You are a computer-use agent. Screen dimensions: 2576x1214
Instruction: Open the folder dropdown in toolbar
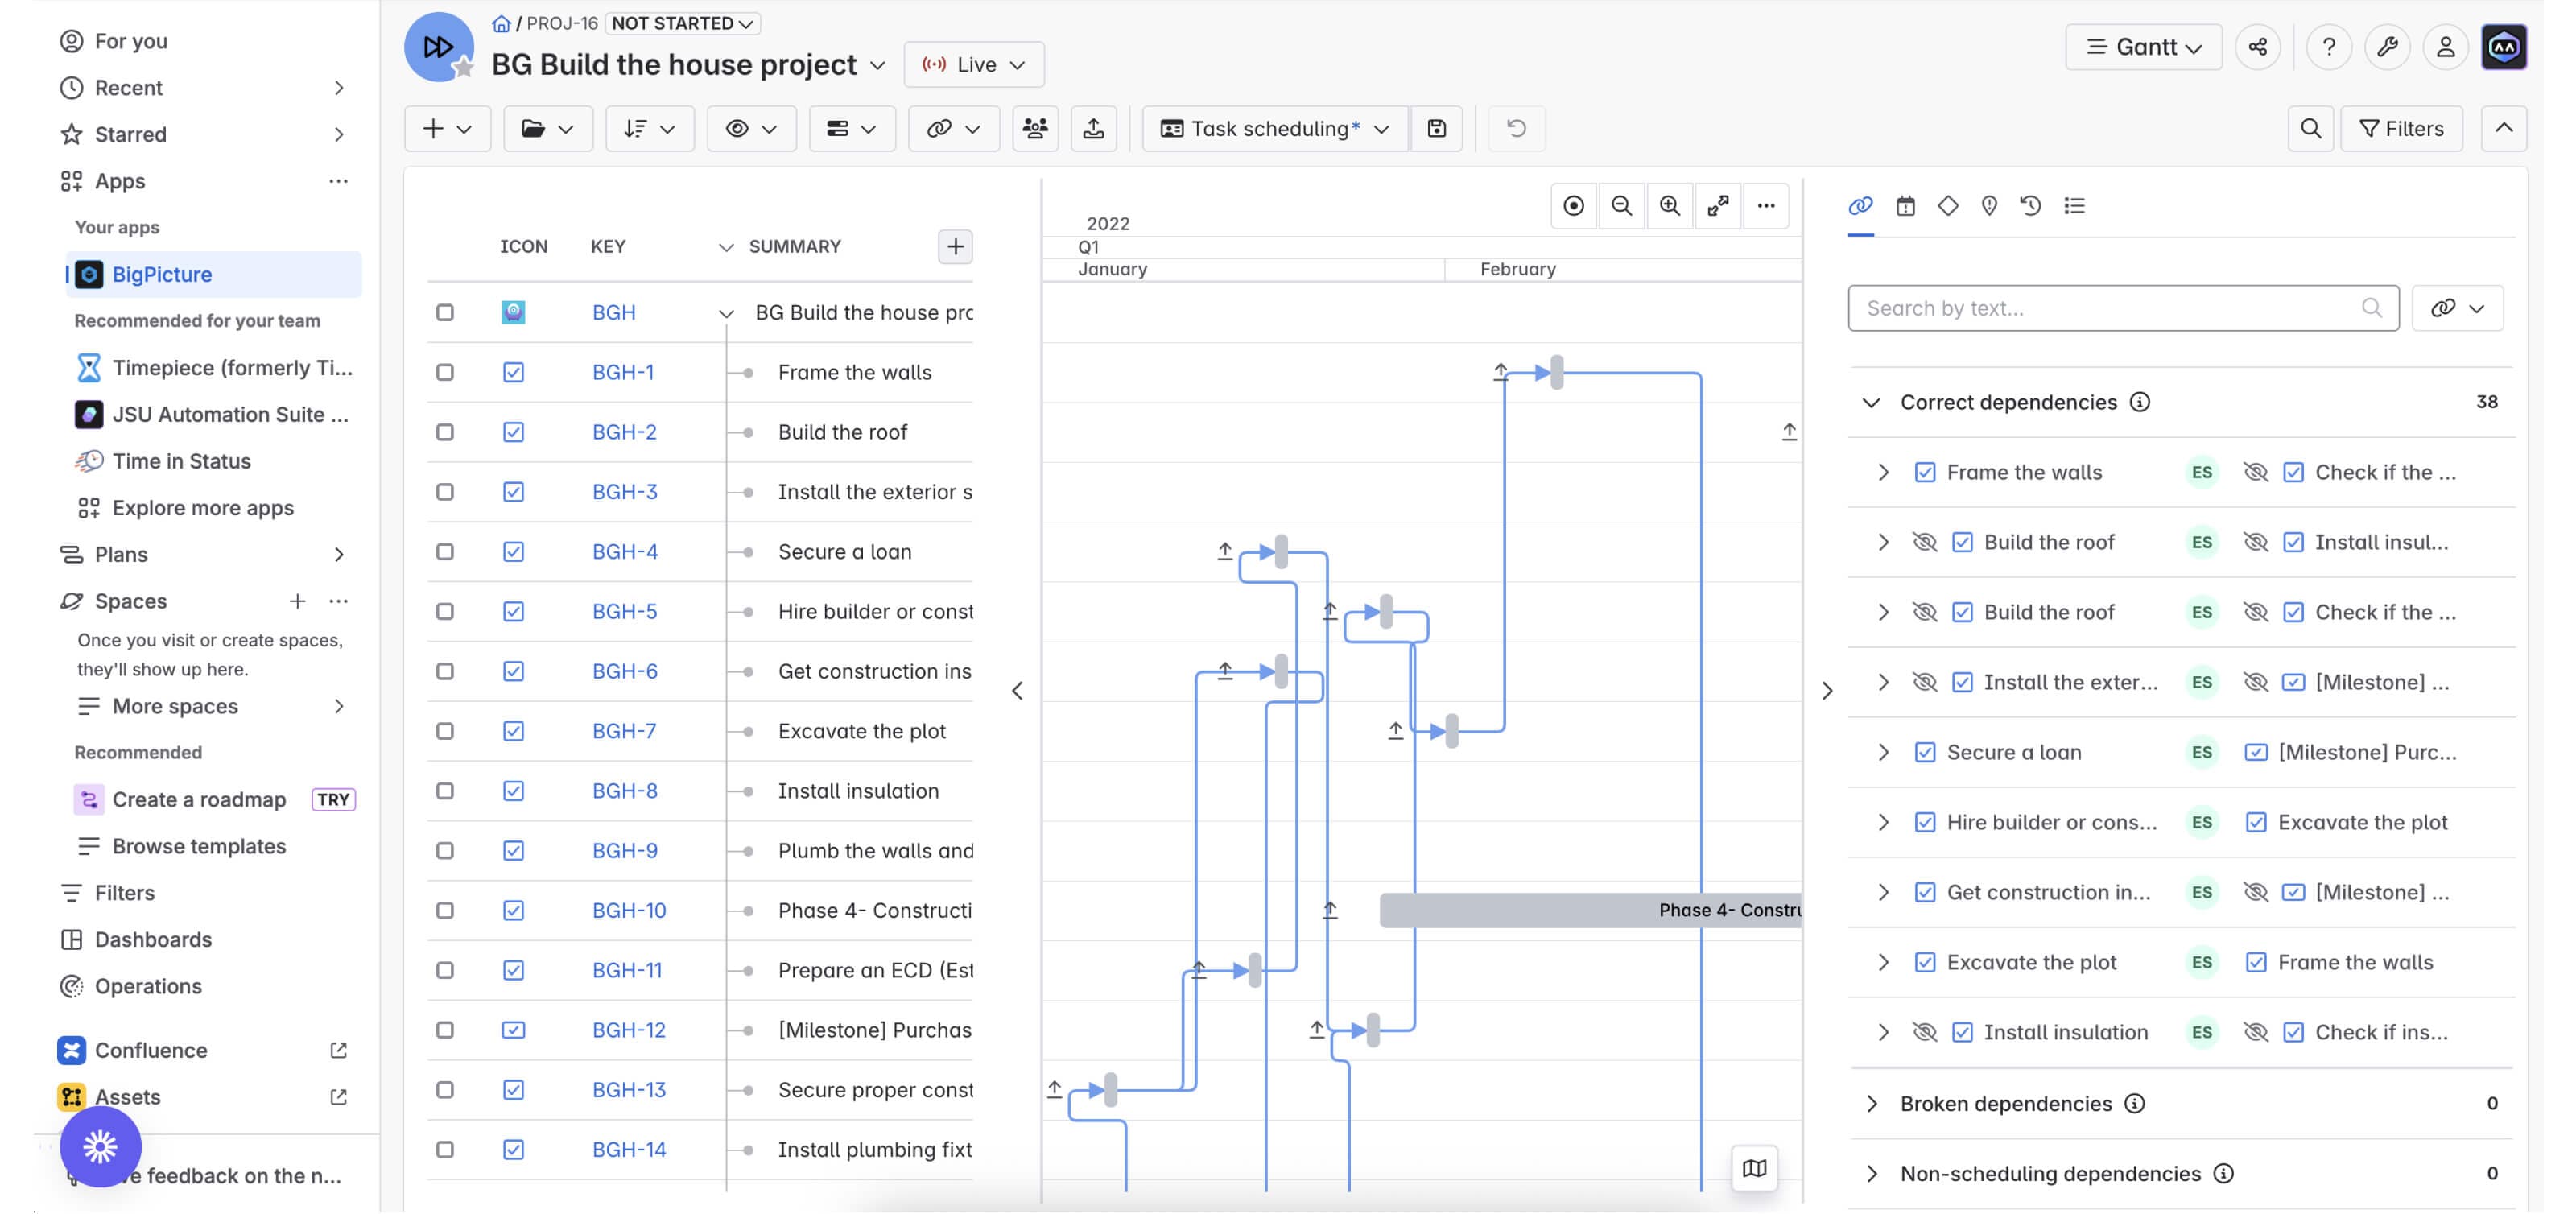pos(547,128)
